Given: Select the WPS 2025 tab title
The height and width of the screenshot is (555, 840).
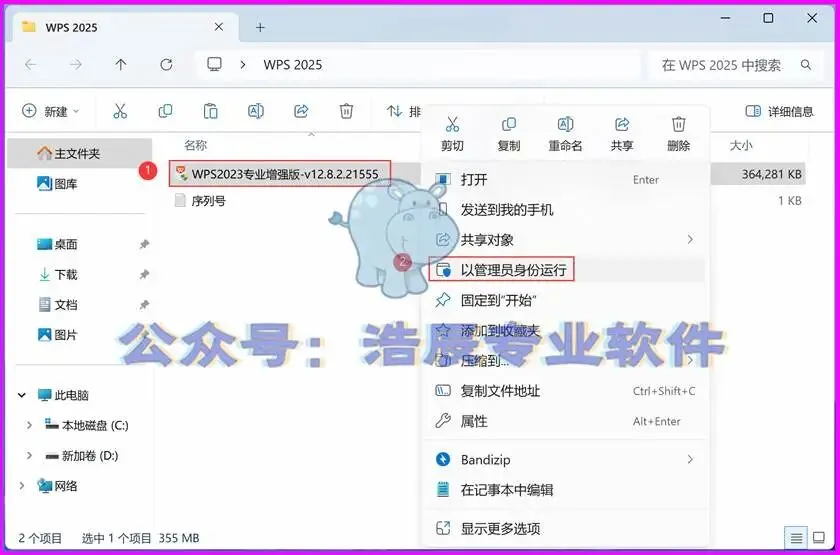Looking at the screenshot, I should pos(71,27).
